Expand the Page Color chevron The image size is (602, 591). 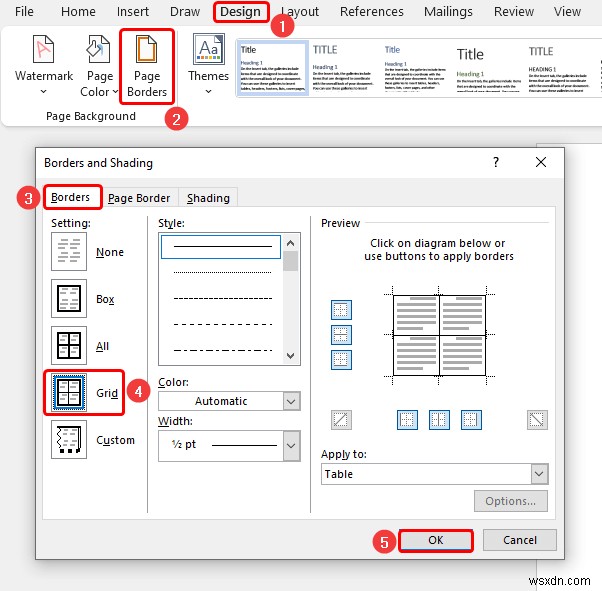click(x=115, y=92)
